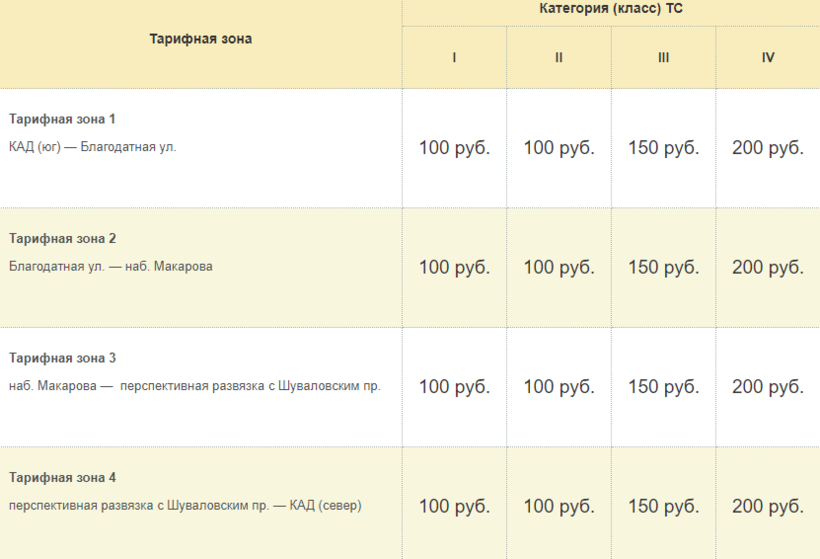Select category II column header

pyautogui.click(x=559, y=58)
